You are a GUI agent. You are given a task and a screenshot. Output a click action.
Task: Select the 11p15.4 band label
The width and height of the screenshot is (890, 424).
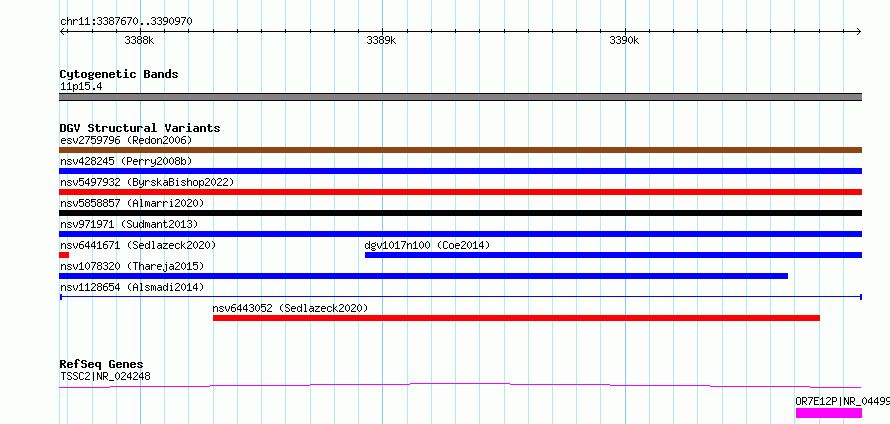81,87
